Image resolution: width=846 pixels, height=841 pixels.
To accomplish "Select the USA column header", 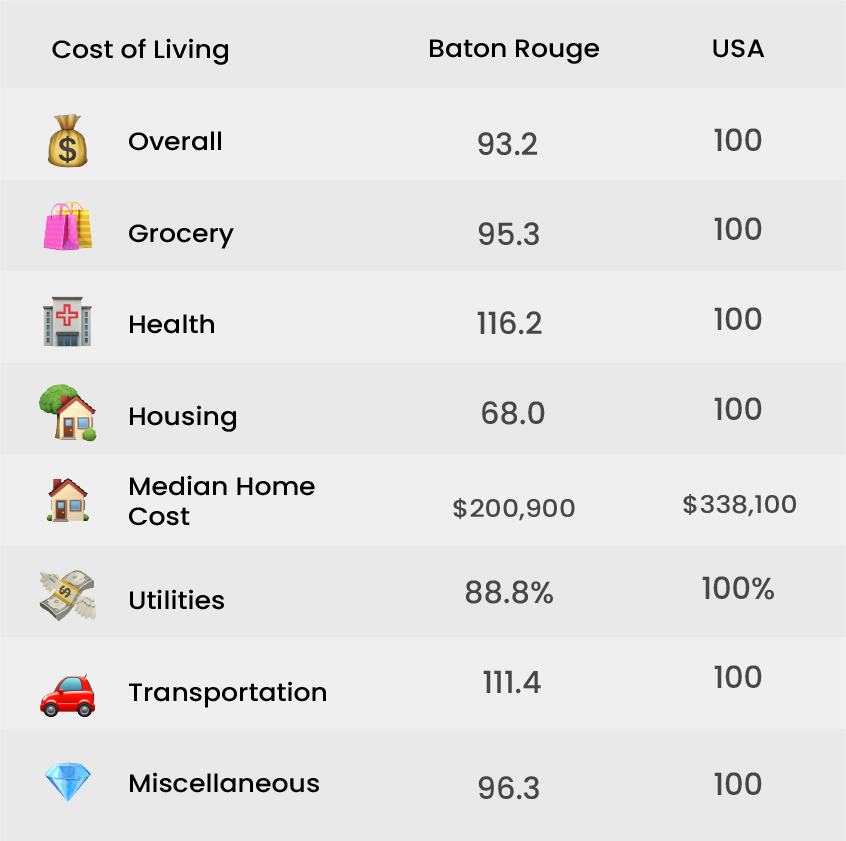I will point(738,49).
